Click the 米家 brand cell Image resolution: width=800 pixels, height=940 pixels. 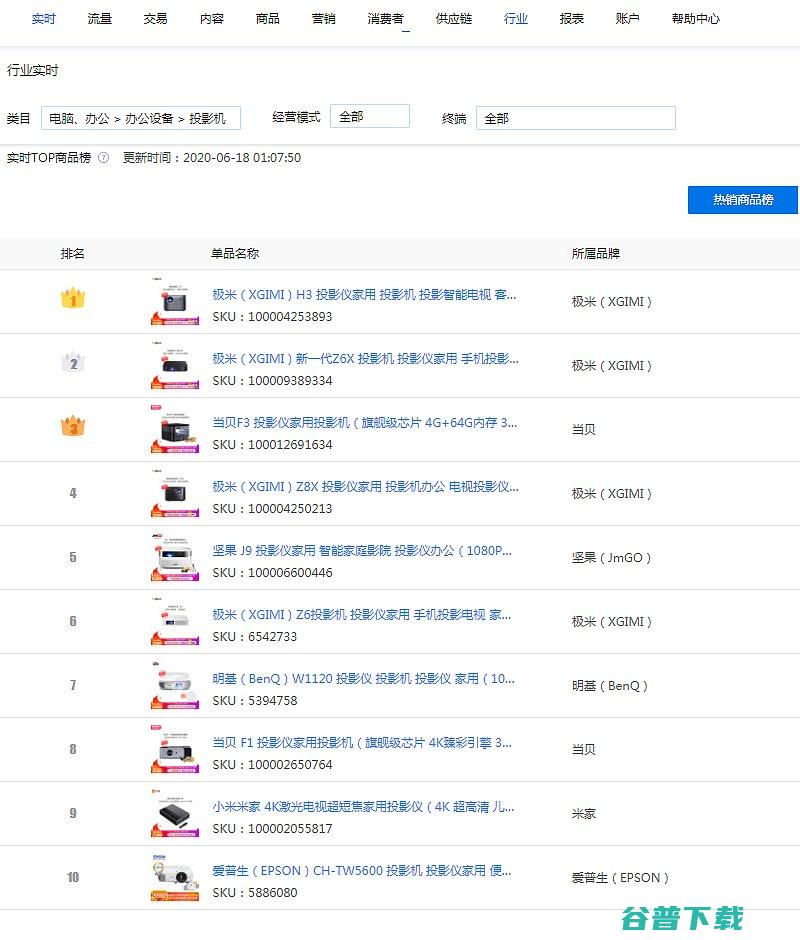tap(584, 814)
